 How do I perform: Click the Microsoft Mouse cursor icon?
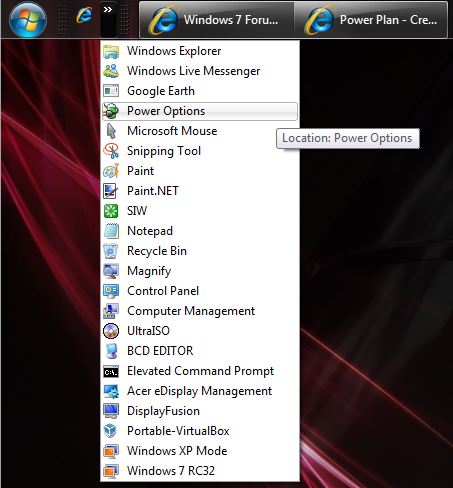tap(111, 131)
